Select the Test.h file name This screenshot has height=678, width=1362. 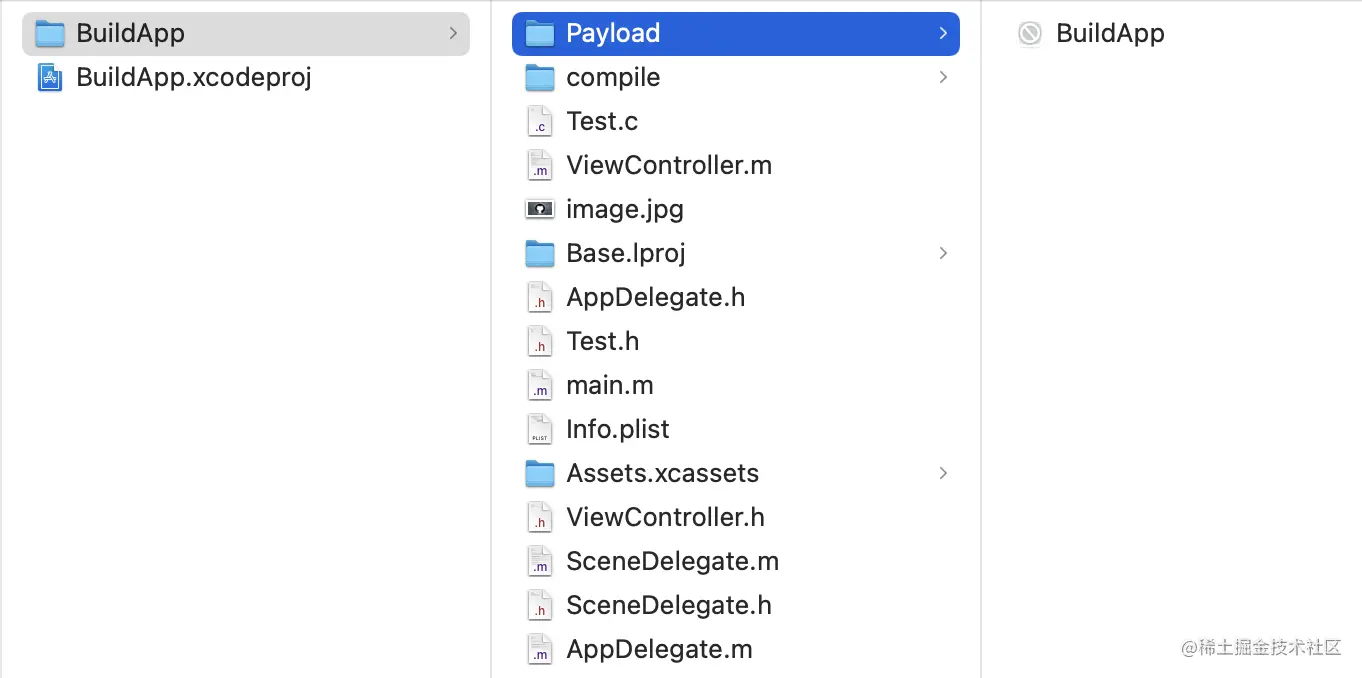tap(603, 341)
